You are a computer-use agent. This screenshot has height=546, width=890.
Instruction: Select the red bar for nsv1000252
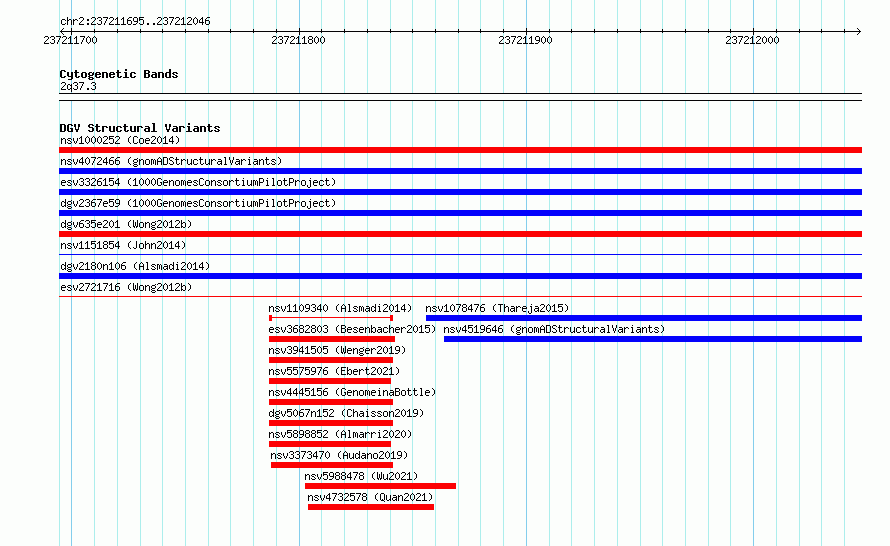coord(460,150)
